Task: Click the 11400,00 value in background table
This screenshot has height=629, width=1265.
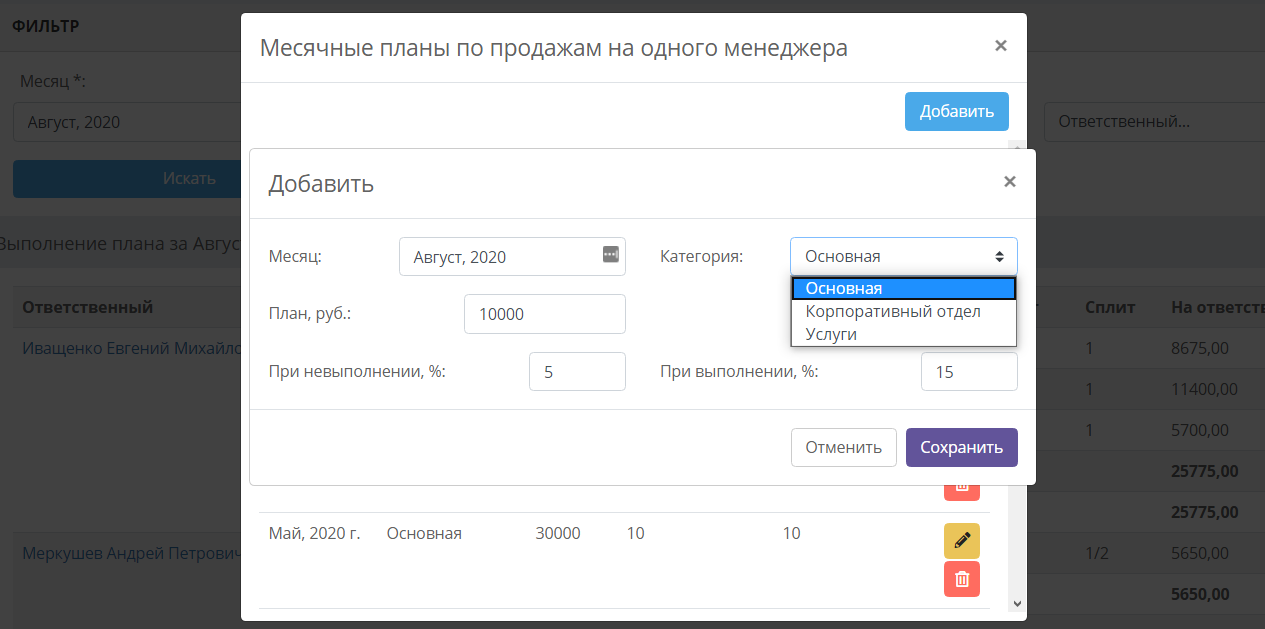Action: point(1205,389)
